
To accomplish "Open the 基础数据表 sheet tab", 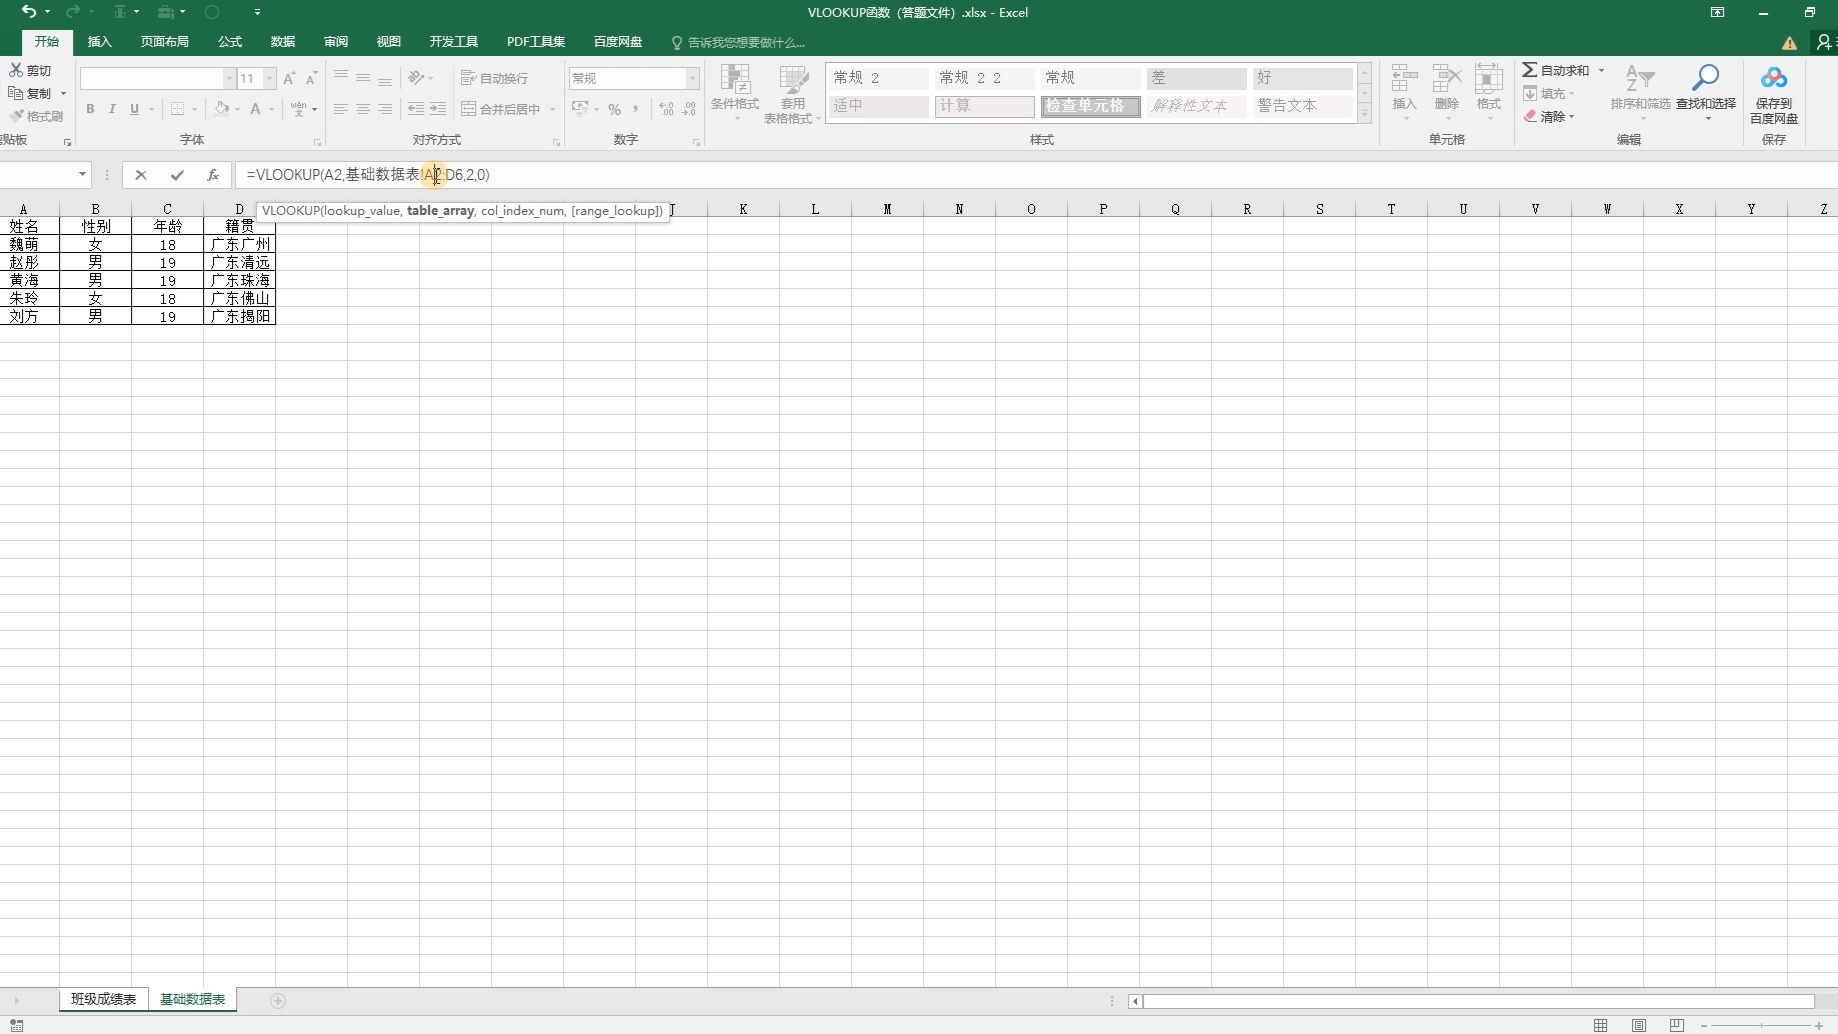I will coord(192,999).
